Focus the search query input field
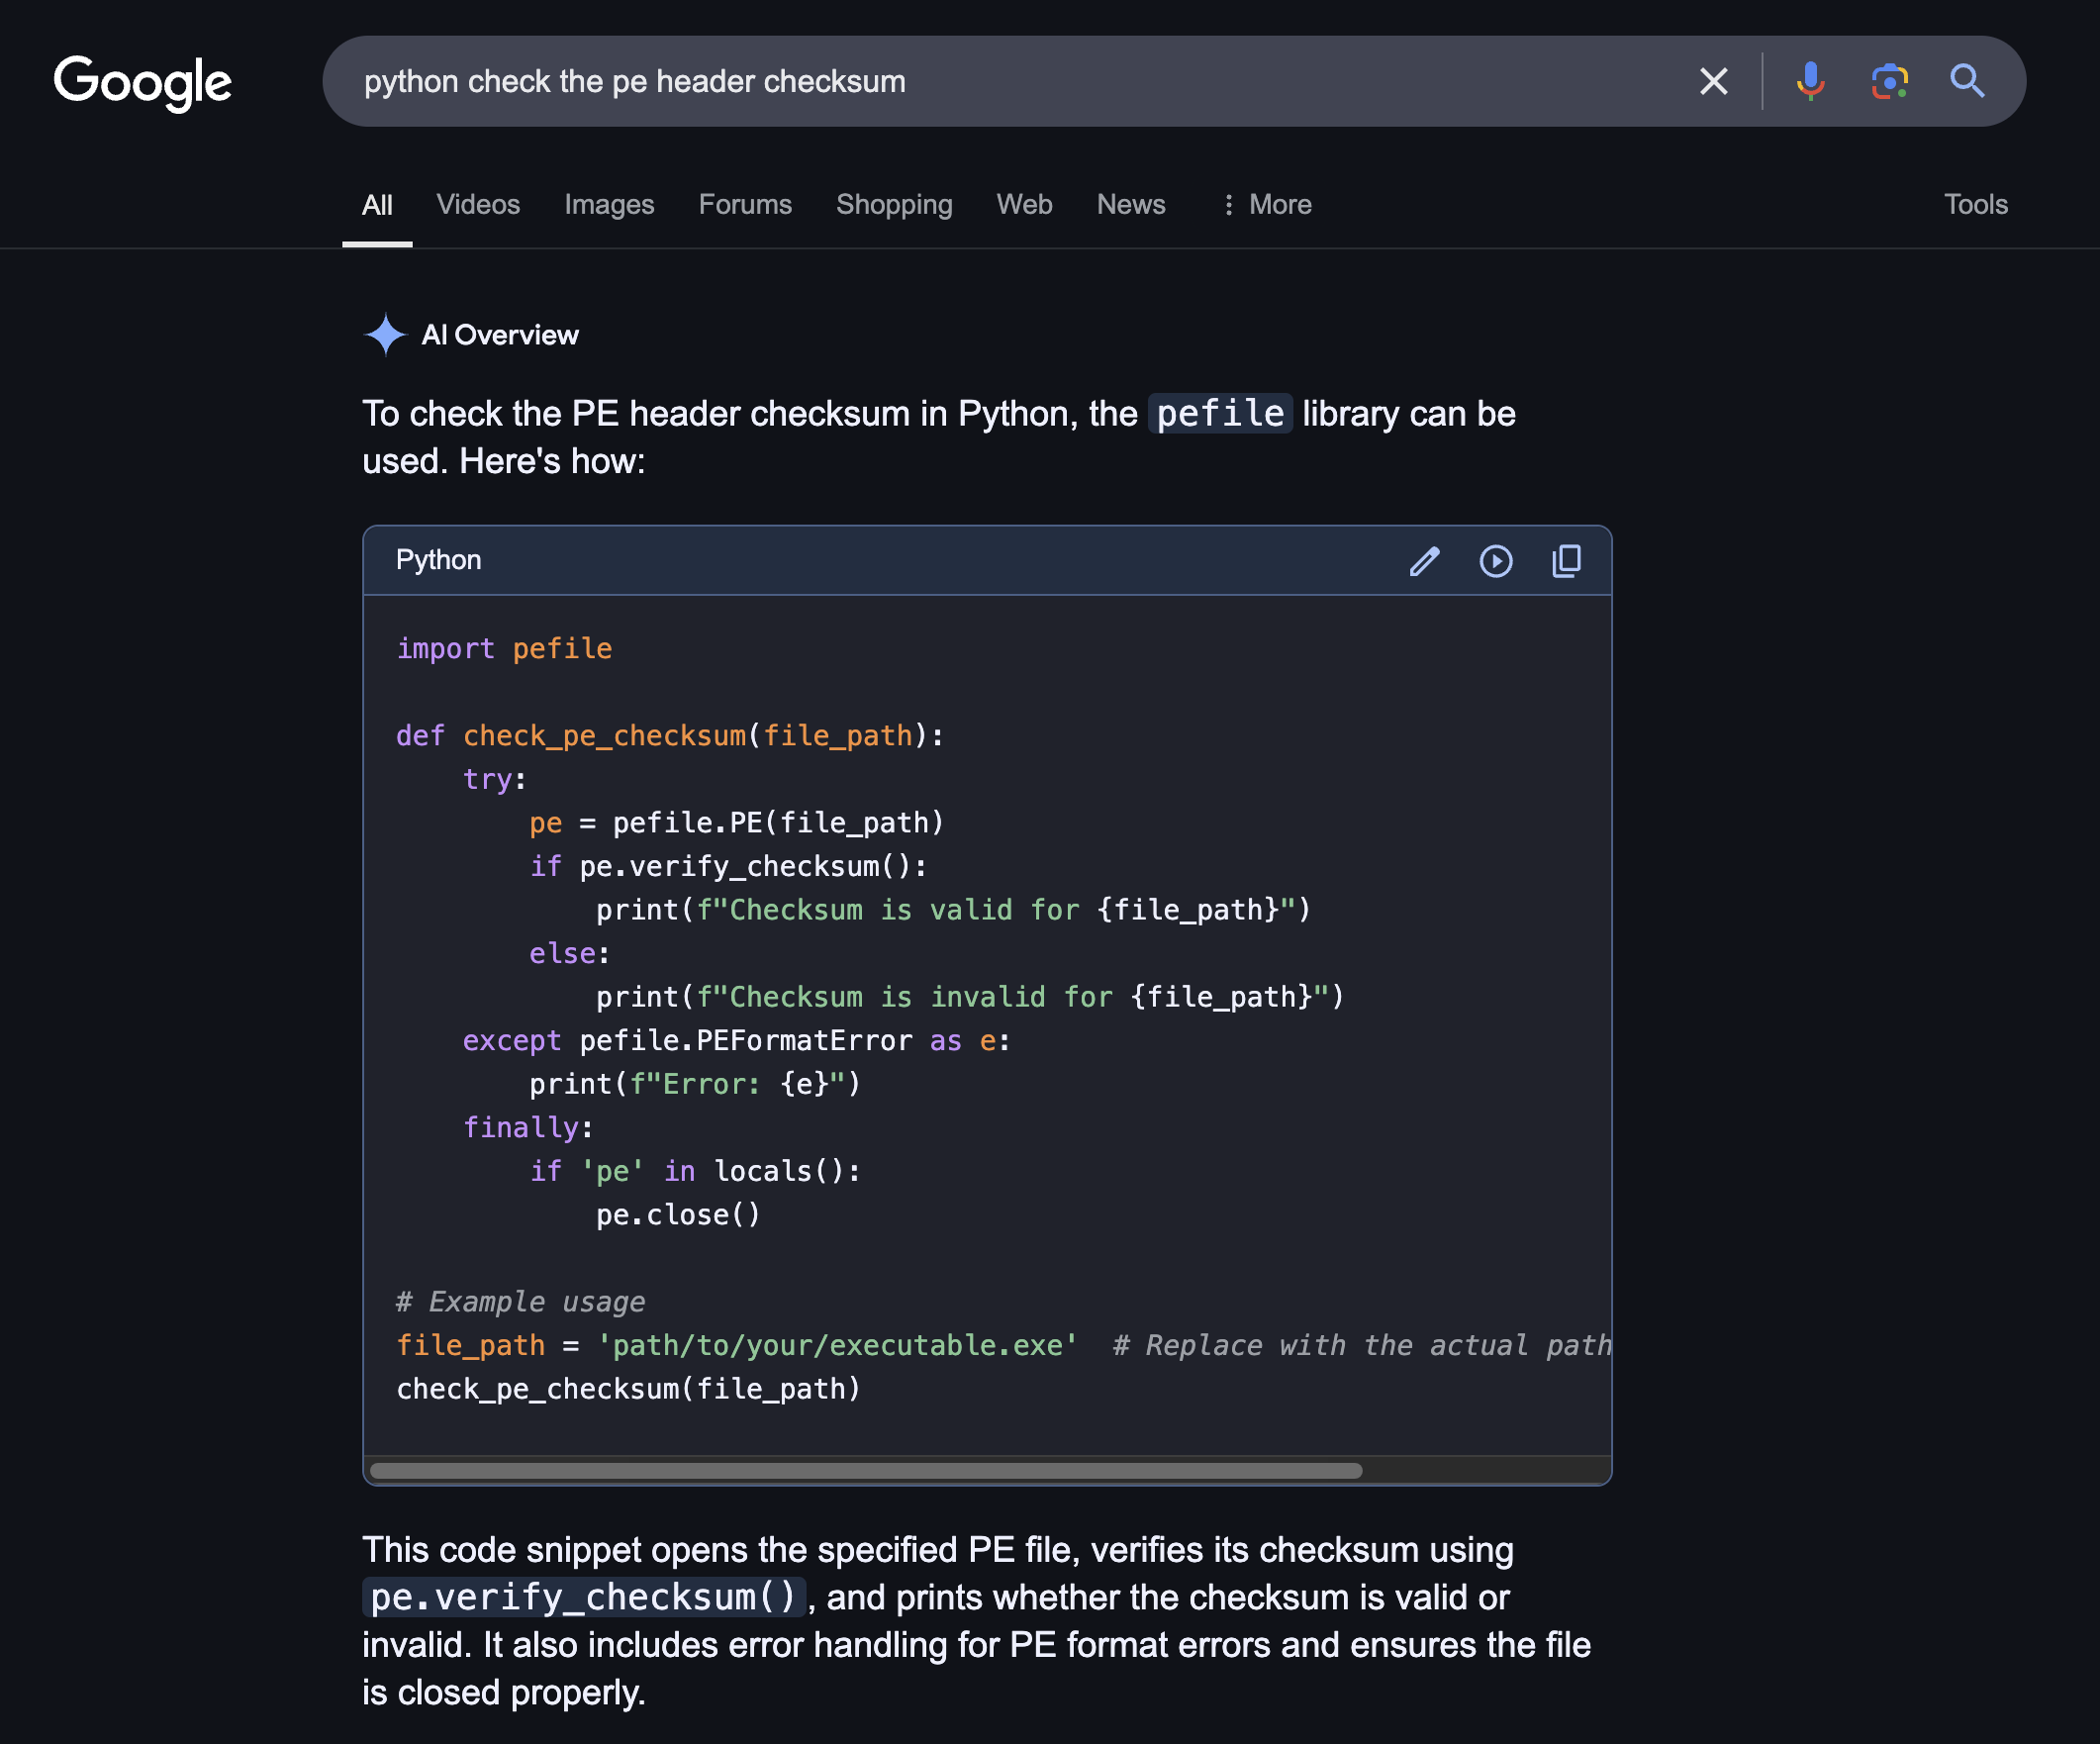Screen dimensions: 2100x1744 (x=1010, y=81)
